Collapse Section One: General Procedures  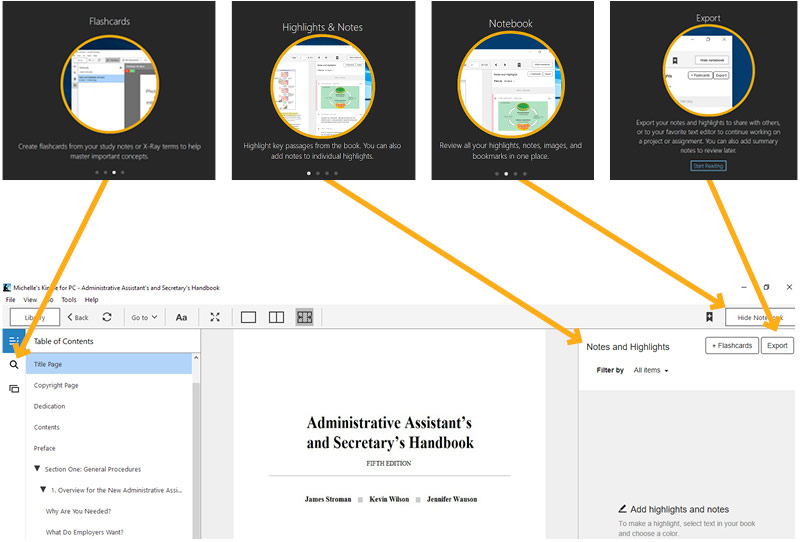click(x=37, y=469)
